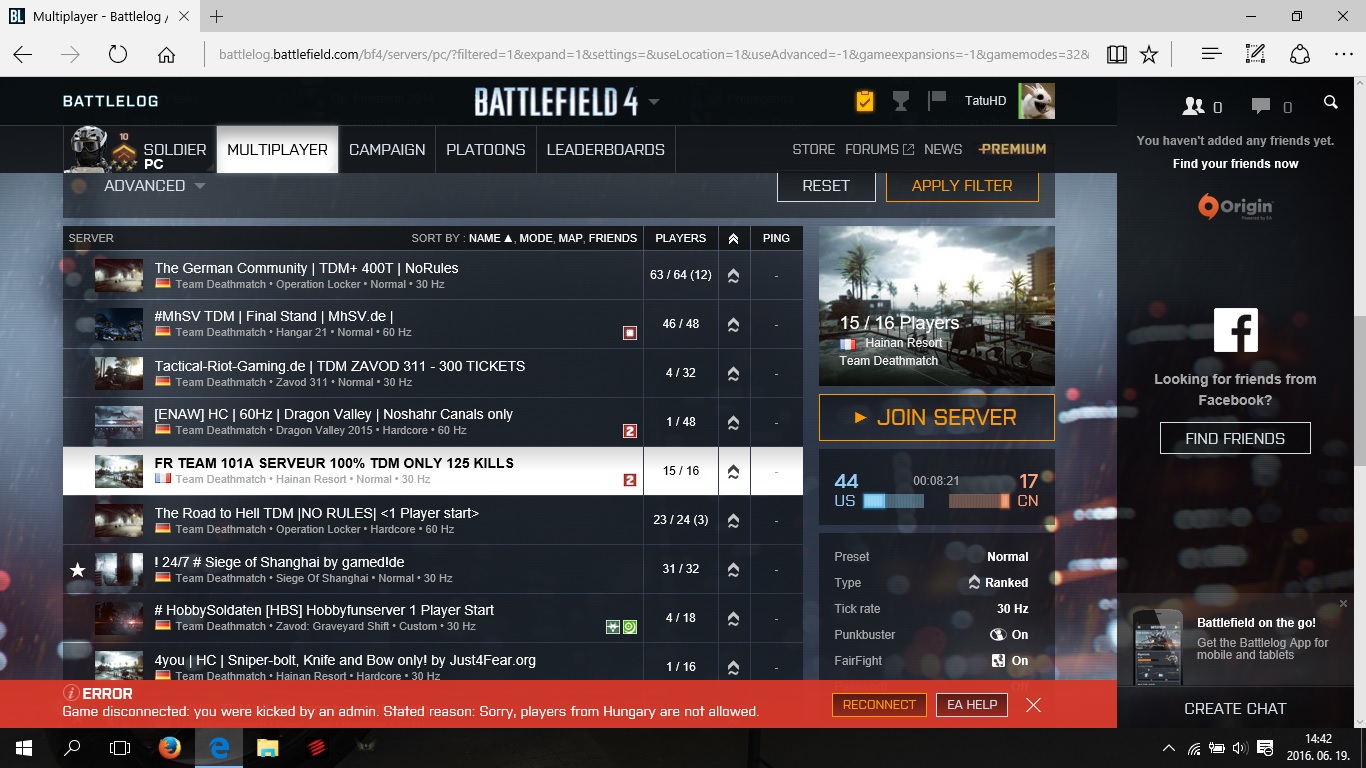Screen dimensions: 1366x768
Task: Open the FORUMS external link
Action: [879, 149]
